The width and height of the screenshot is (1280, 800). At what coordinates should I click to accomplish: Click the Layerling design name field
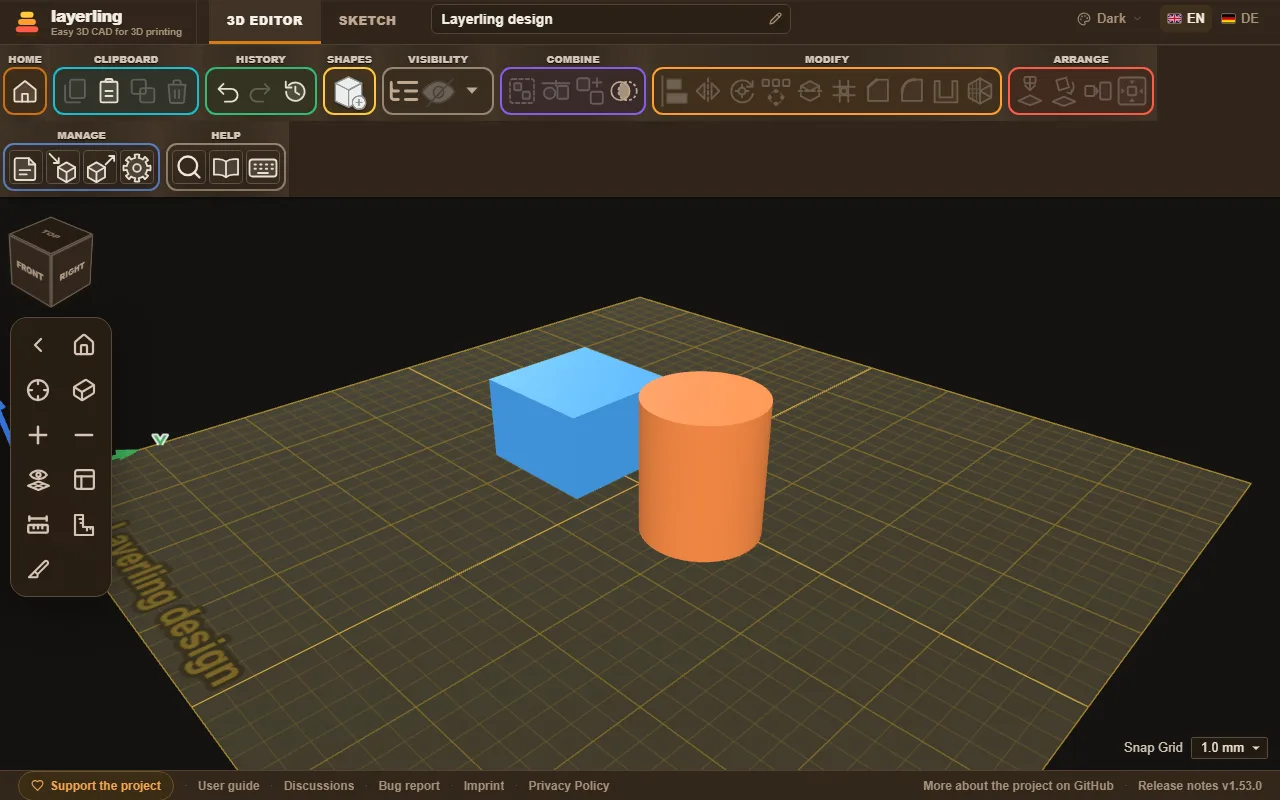coord(611,19)
